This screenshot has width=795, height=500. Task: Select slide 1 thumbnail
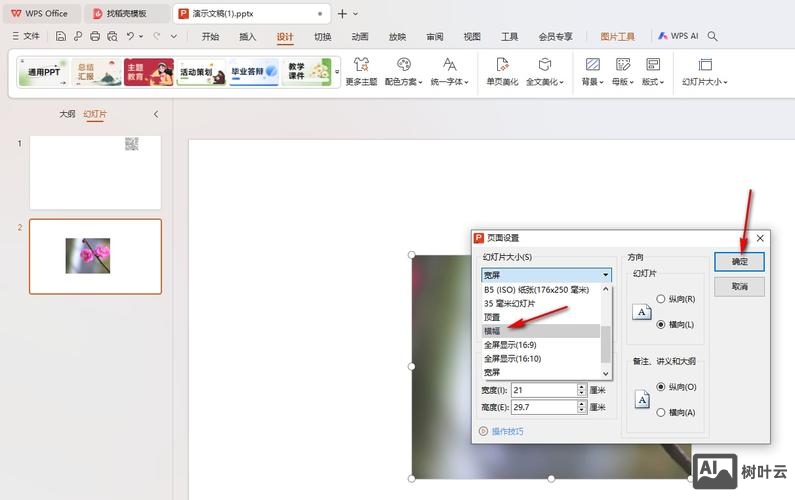pos(95,172)
